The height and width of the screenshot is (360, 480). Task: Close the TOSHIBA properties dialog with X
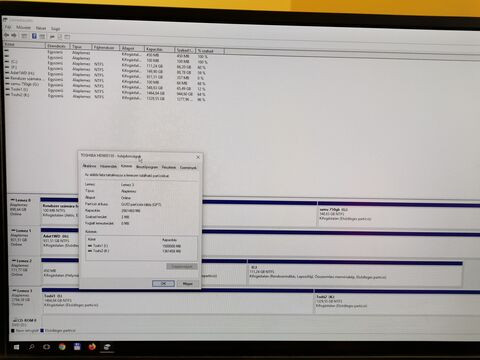[x=198, y=157]
